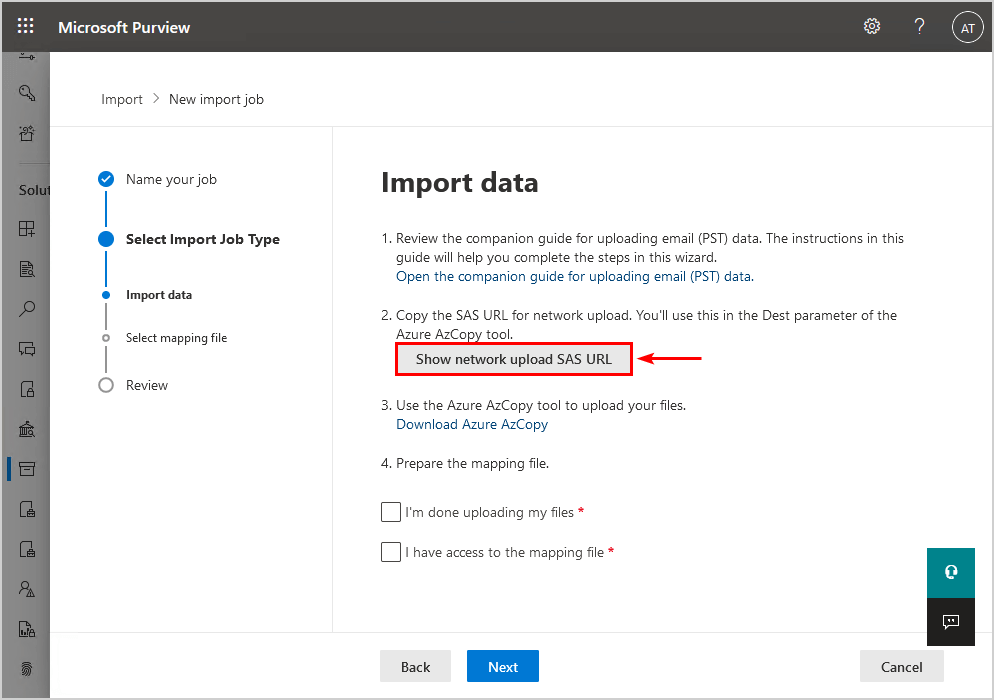
Task: Open the eDiscovery institution icon in sidebar
Action: [26, 428]
